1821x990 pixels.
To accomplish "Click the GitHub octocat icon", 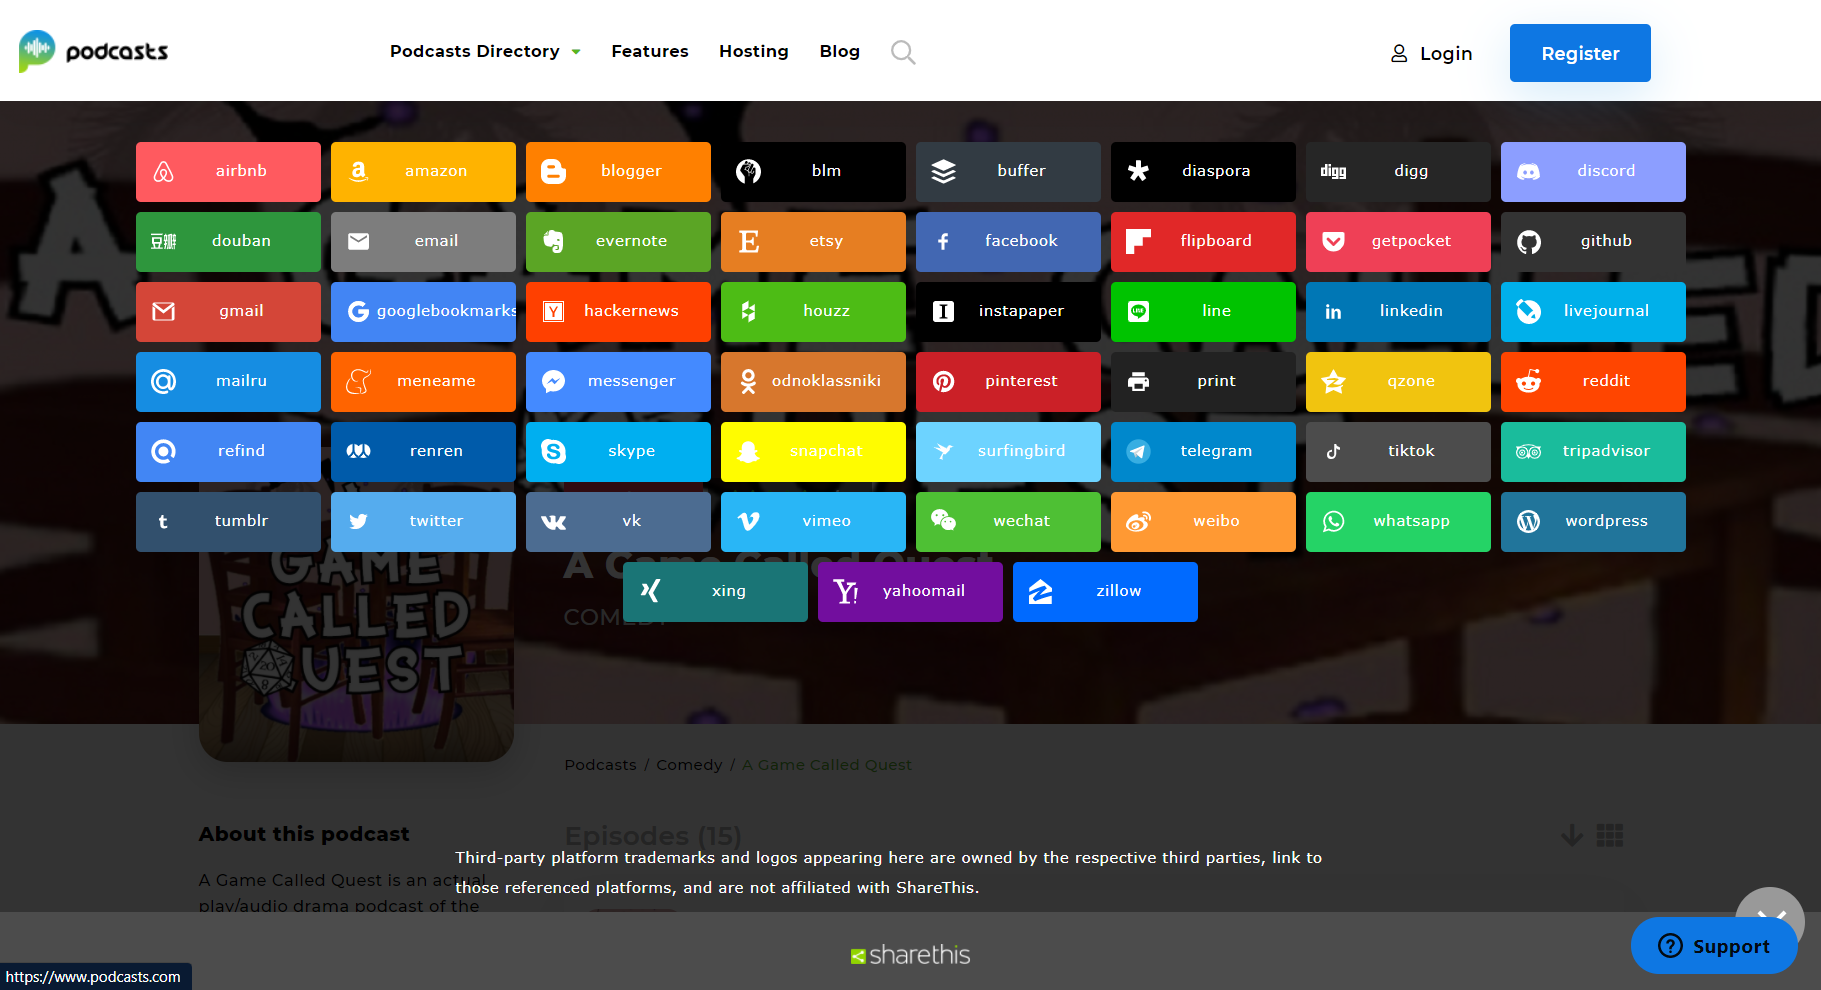I will click(1529, 242).
